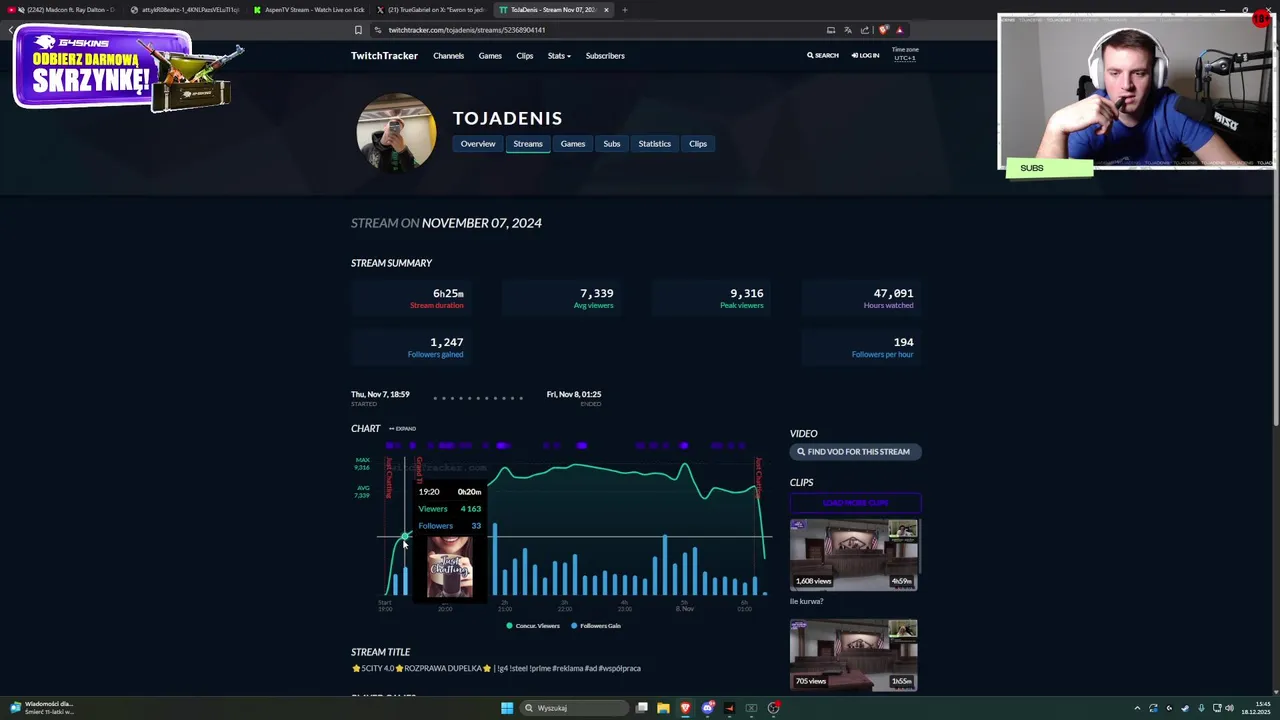Open Task View on the taskbar
The width and height of the screenshot is (1280, 720).
pyautogui.click(x=642, y=708)
